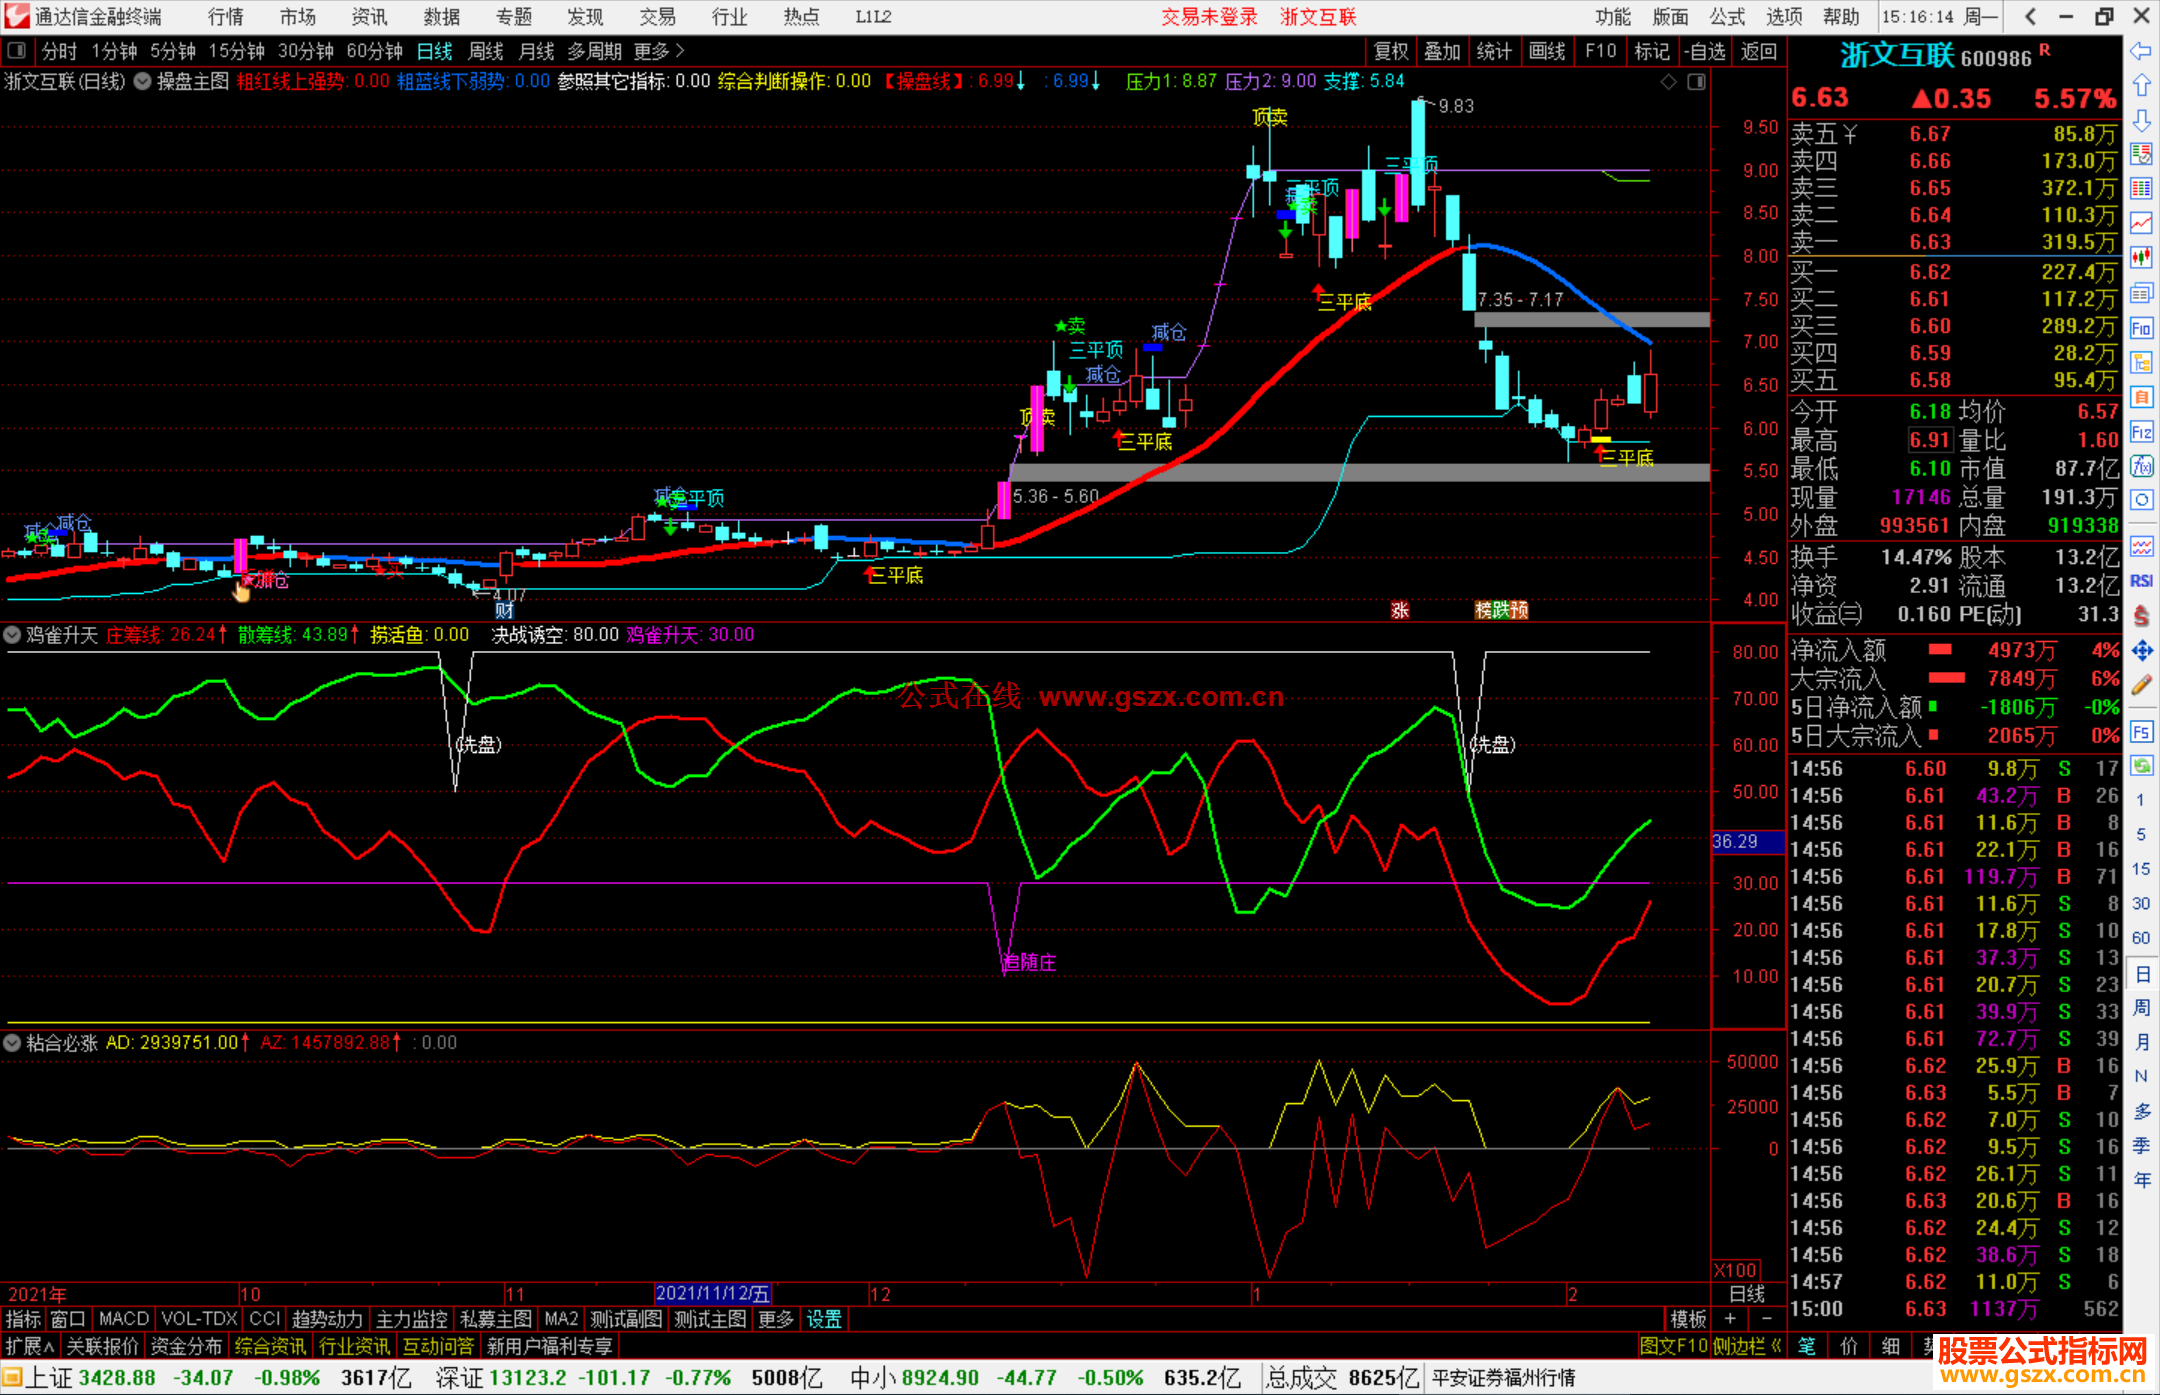
Task: Open the candlestick chart sidebar icon
Action: [x=2141, y=258]
